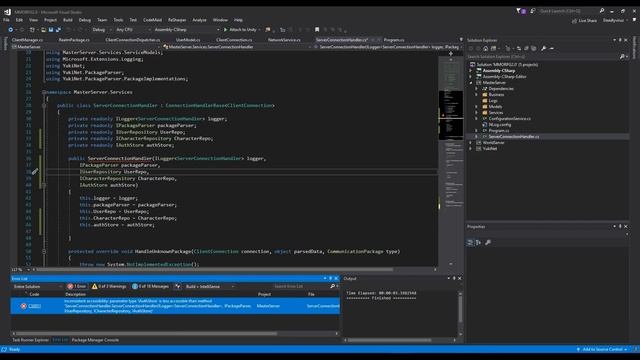Click the Properties categorized icon

470,242
